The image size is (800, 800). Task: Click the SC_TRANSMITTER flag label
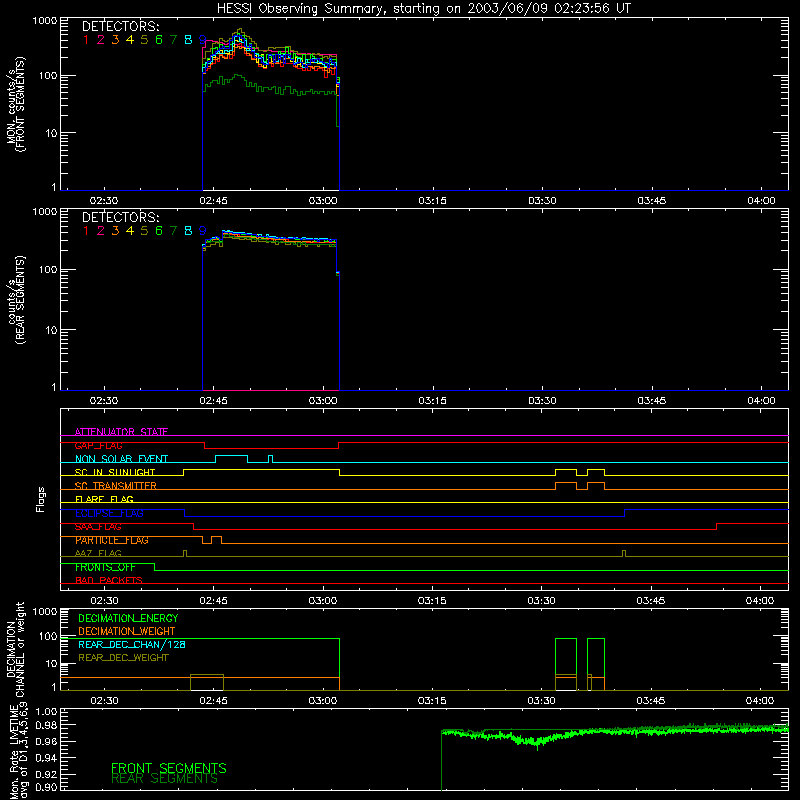(x=115, y=486)
